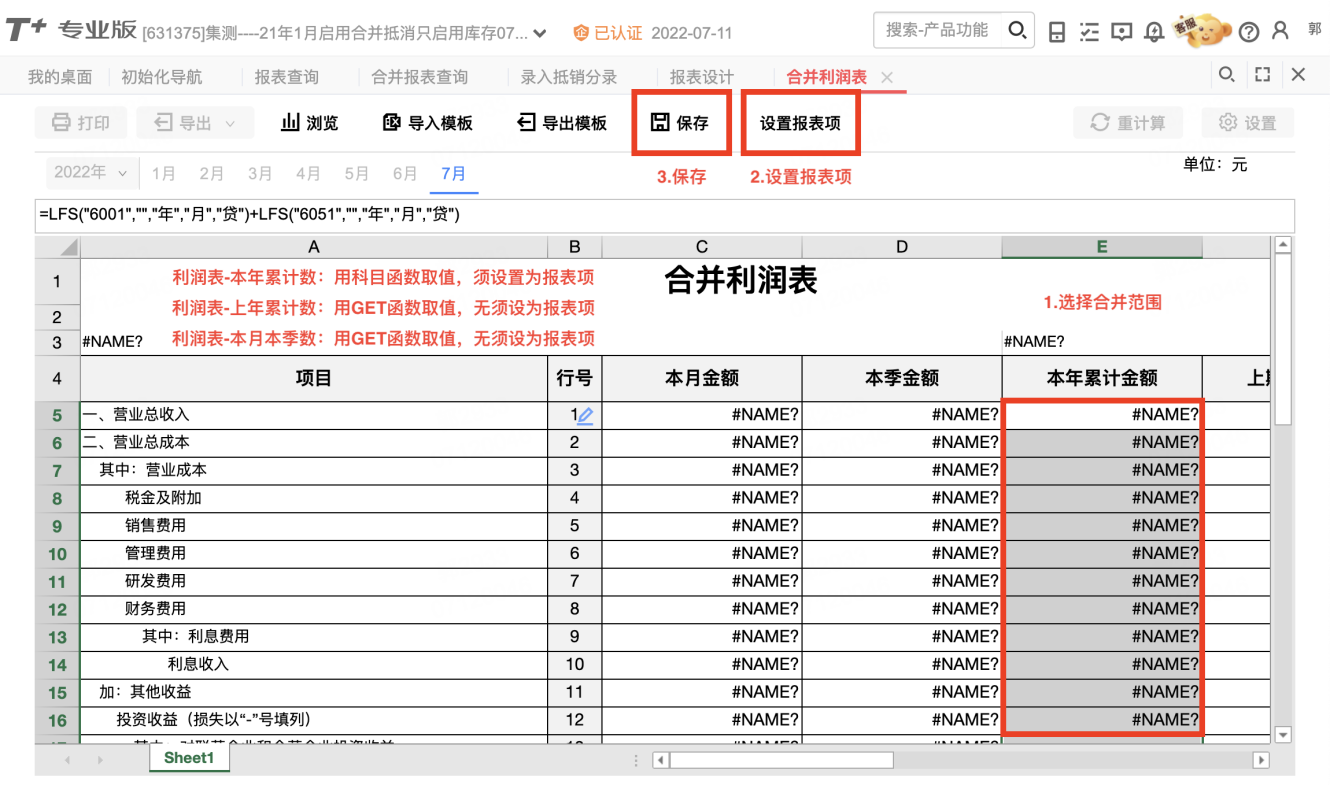Screen dimensions: 1330x785
Task: Select the 5月 month tab
Action: (x=357, y=174)
